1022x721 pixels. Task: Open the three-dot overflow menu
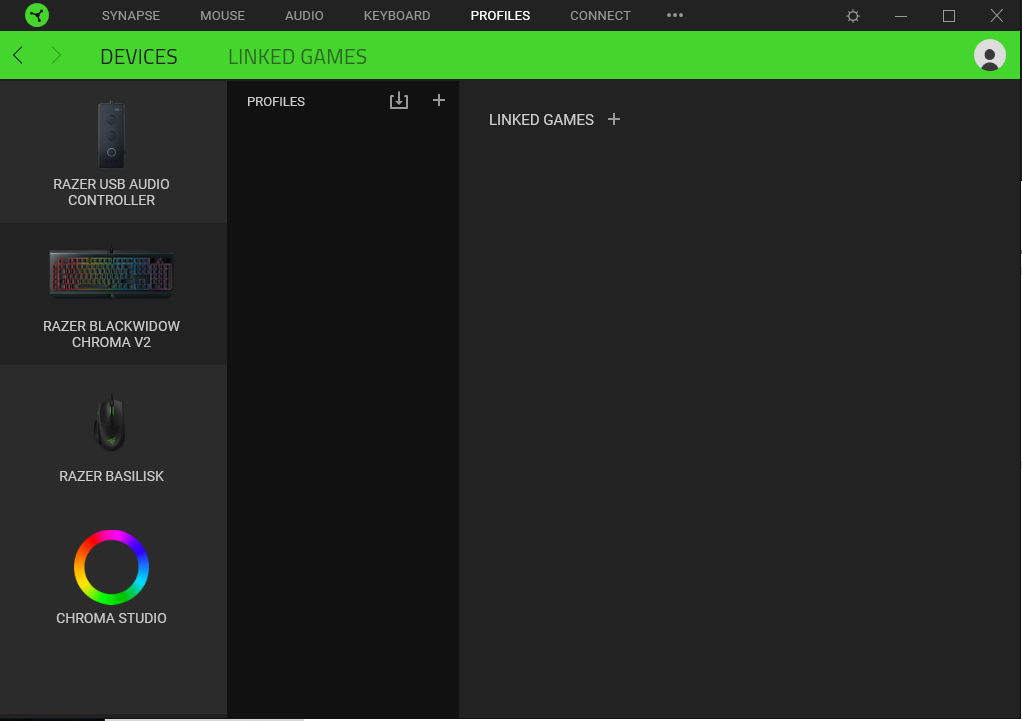(675, 15)
